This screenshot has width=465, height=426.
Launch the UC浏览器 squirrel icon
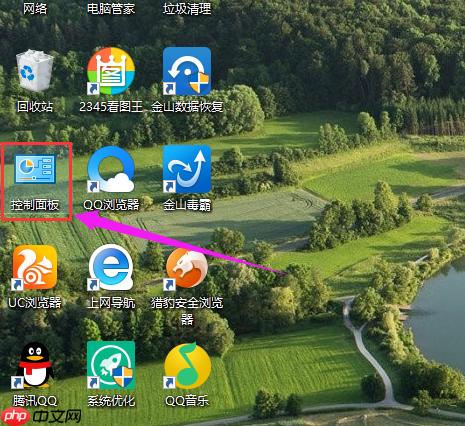(35, 267)
